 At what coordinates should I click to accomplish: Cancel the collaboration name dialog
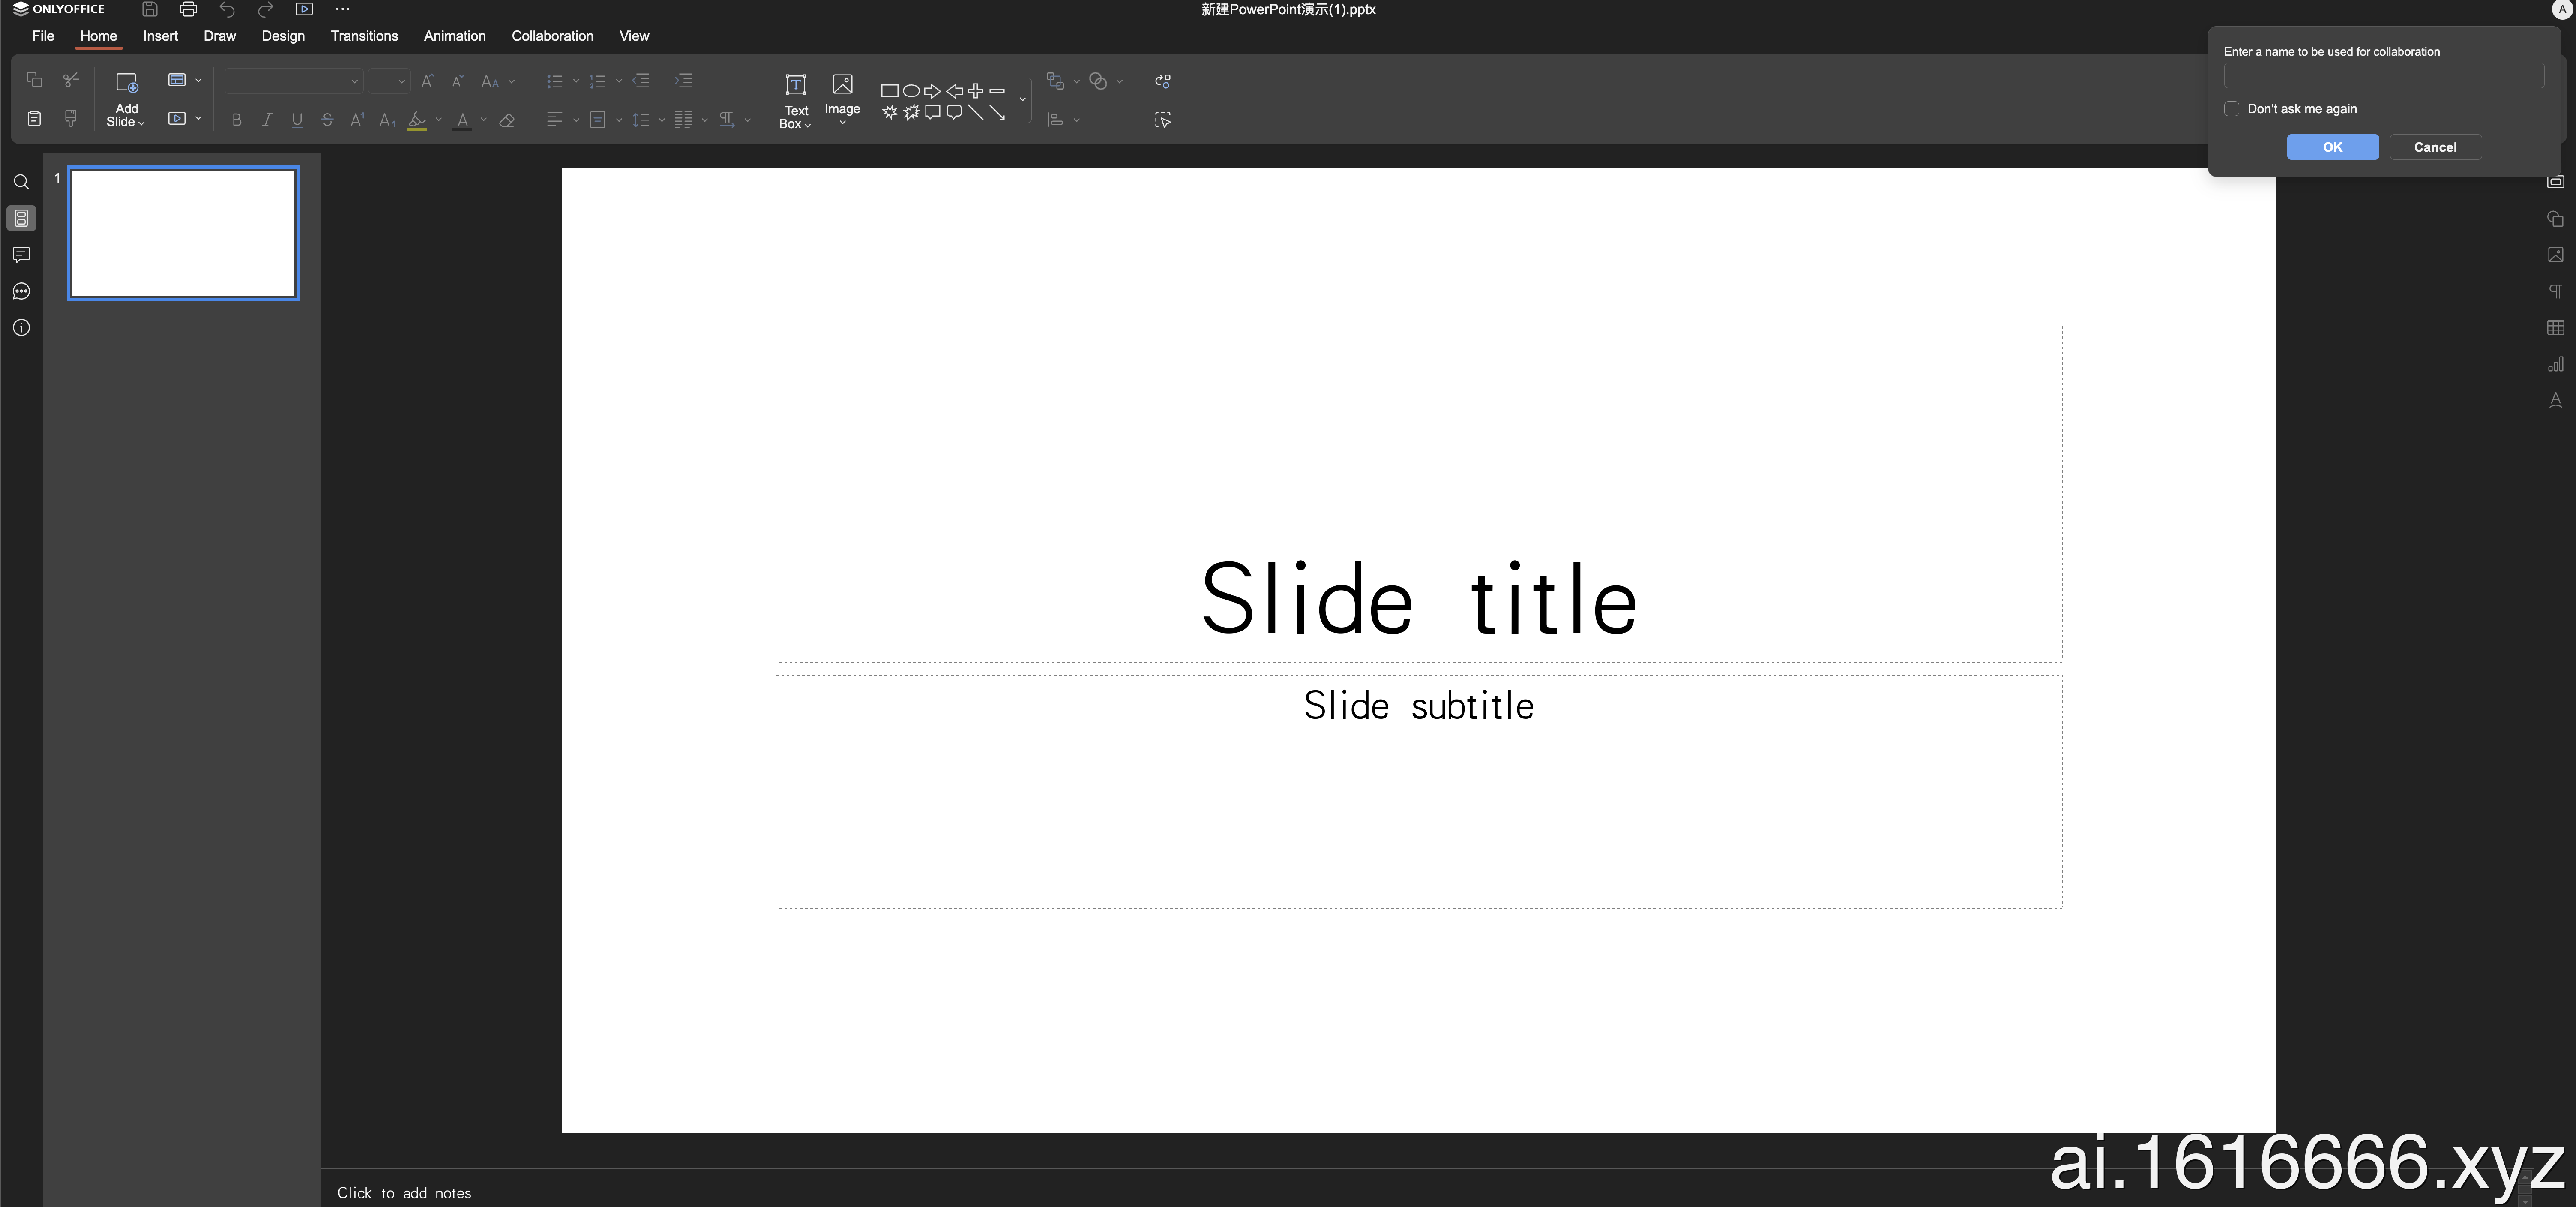[x=2435, y=147]
